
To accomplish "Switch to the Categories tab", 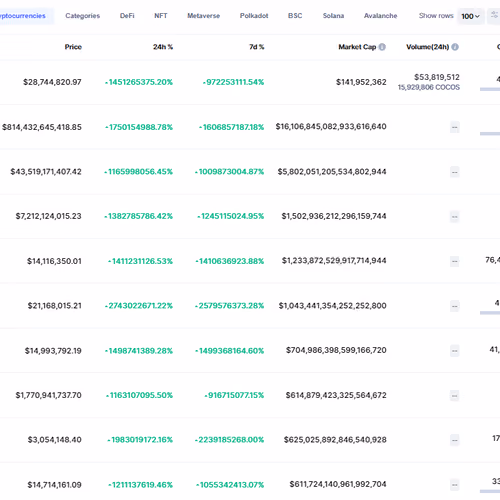I will pos(83,16).
